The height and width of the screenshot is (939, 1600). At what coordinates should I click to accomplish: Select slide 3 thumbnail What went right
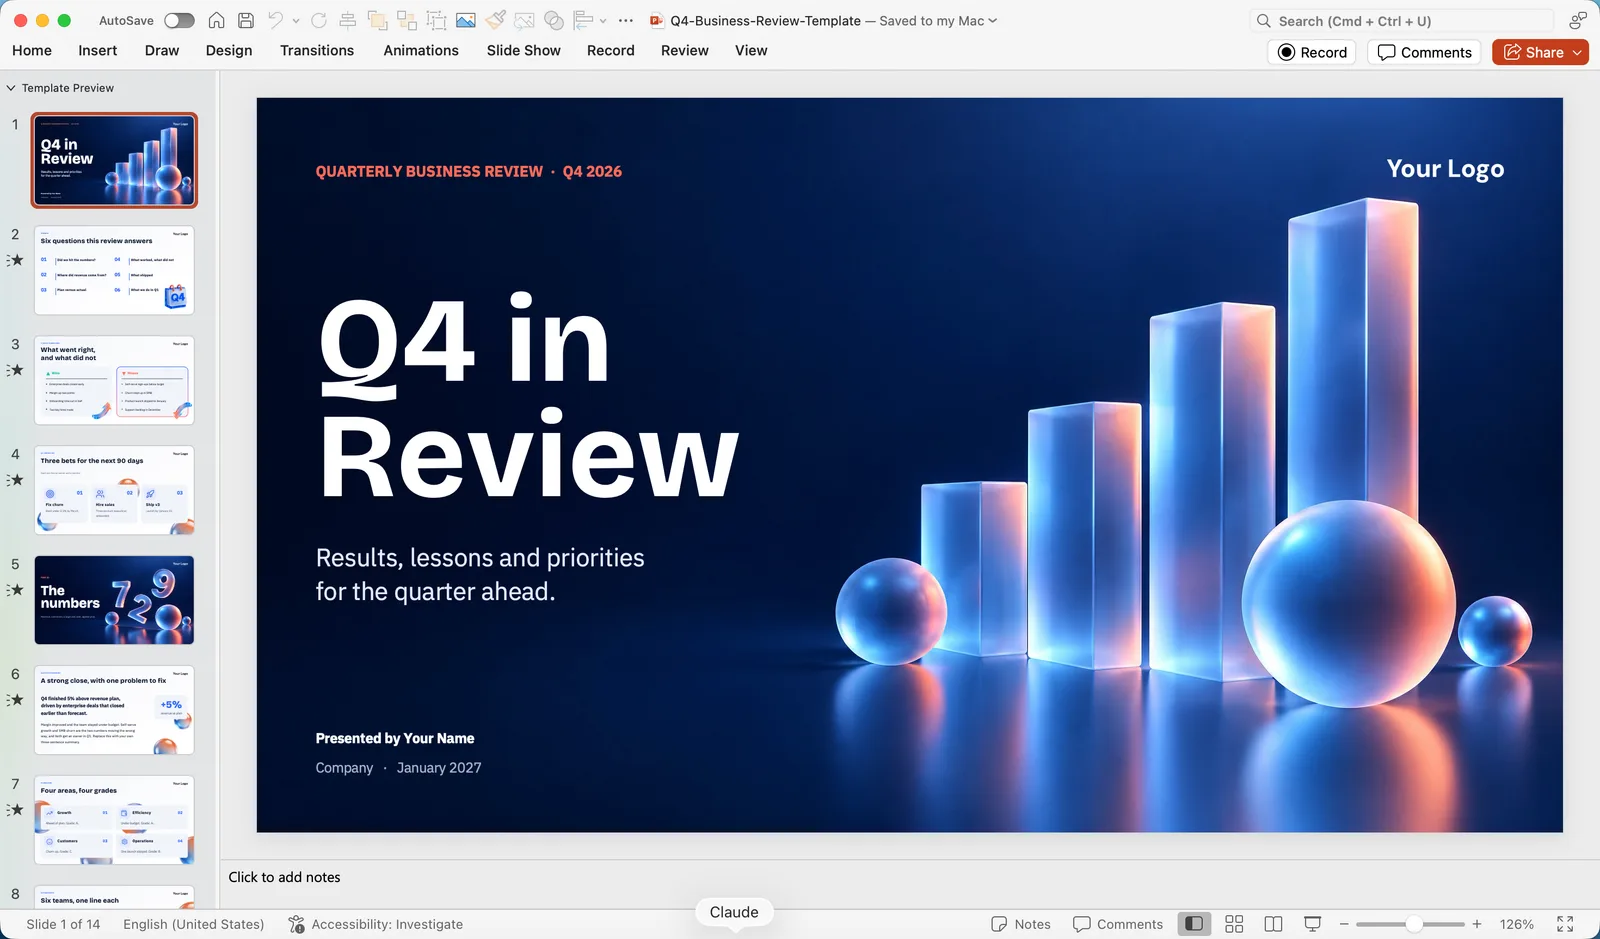(x=114, y=380)
